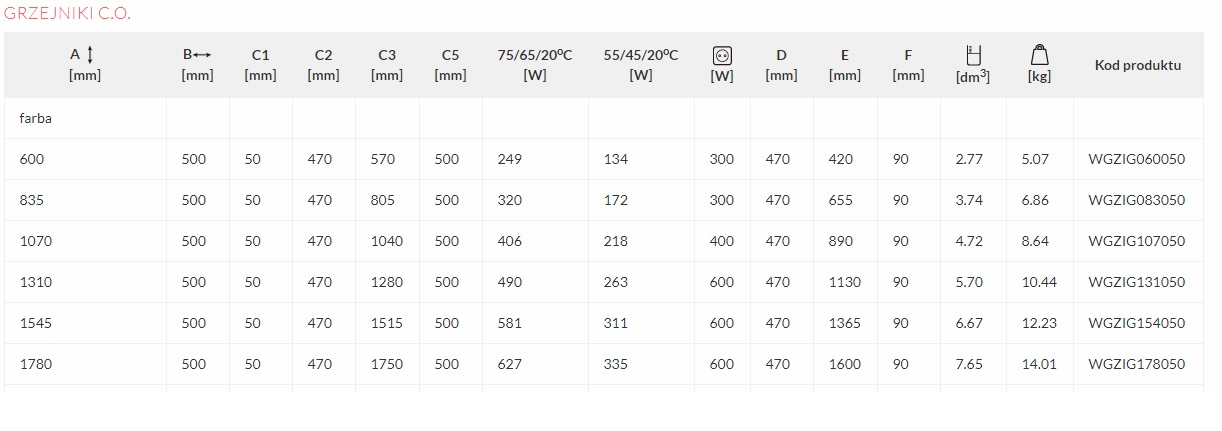Select product code WGZIG083050

[x=1137, y=200]
